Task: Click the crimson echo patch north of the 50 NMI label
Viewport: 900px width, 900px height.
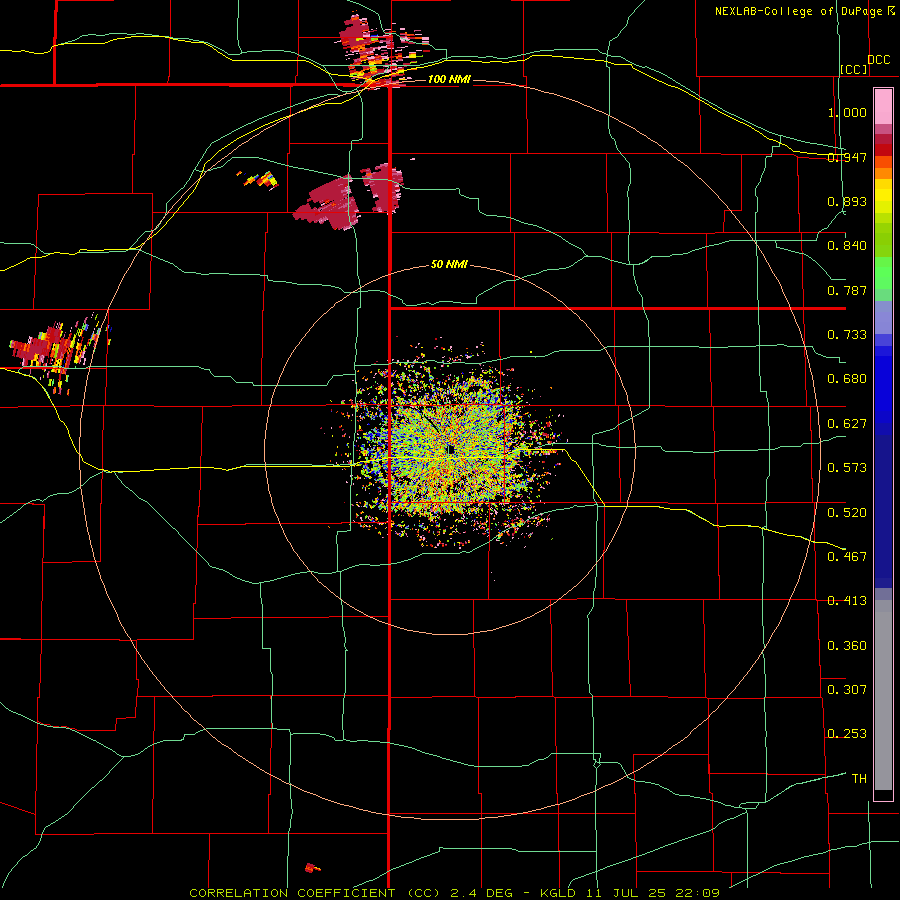Action: (348, 197)
